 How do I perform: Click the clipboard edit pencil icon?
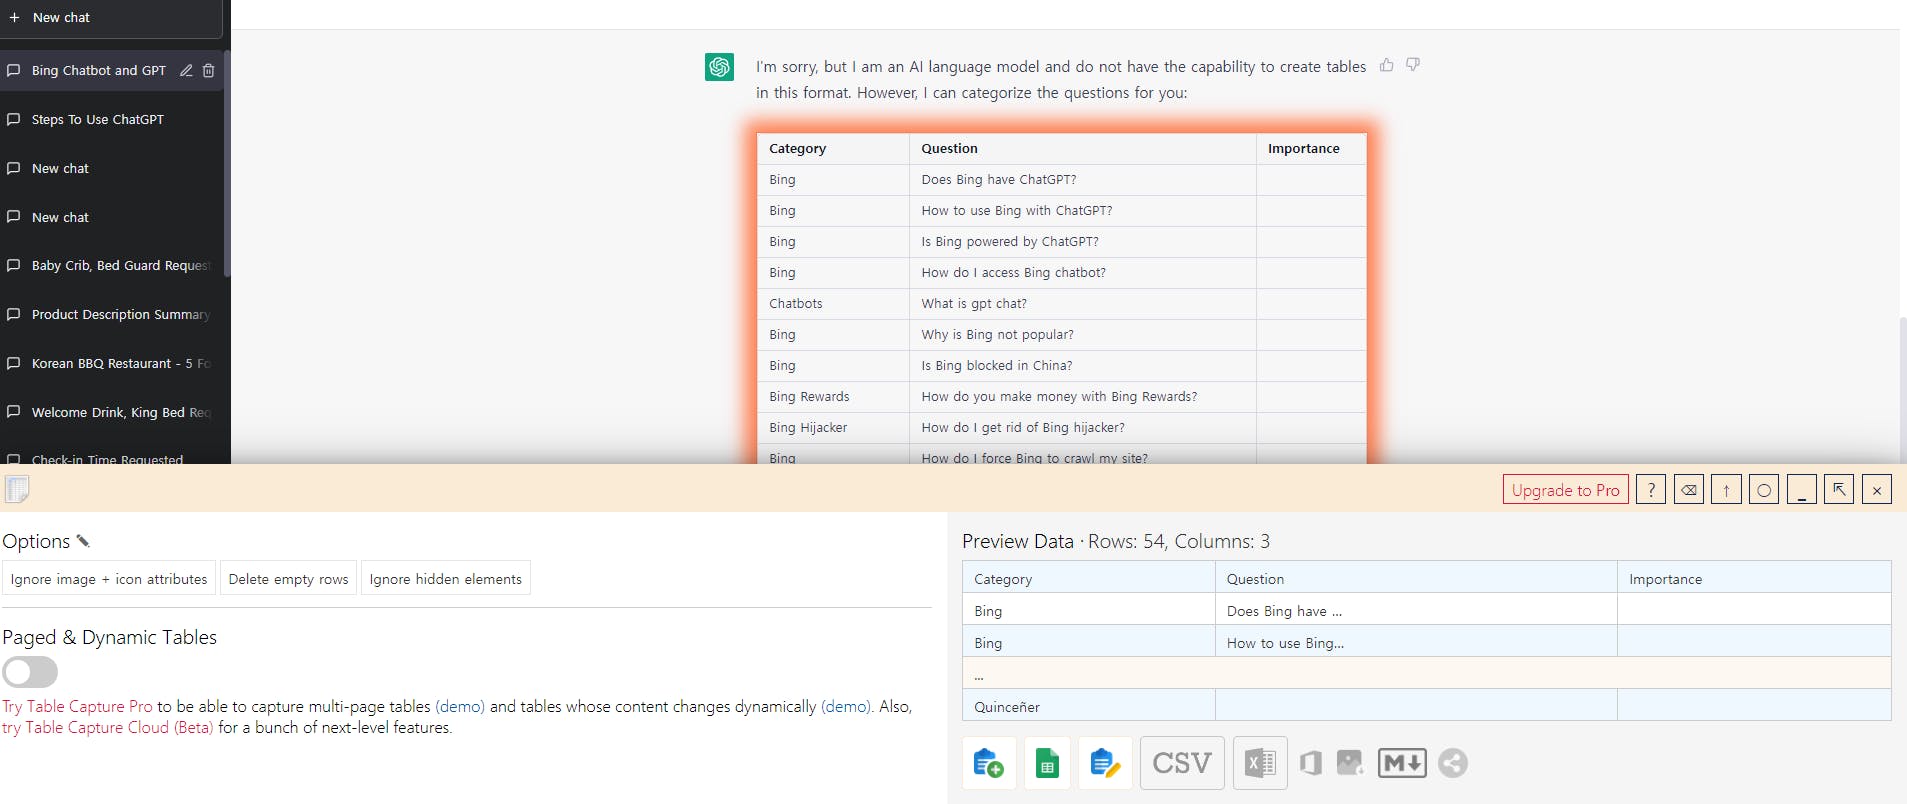pyautogui.click(x=1105, y=763)
